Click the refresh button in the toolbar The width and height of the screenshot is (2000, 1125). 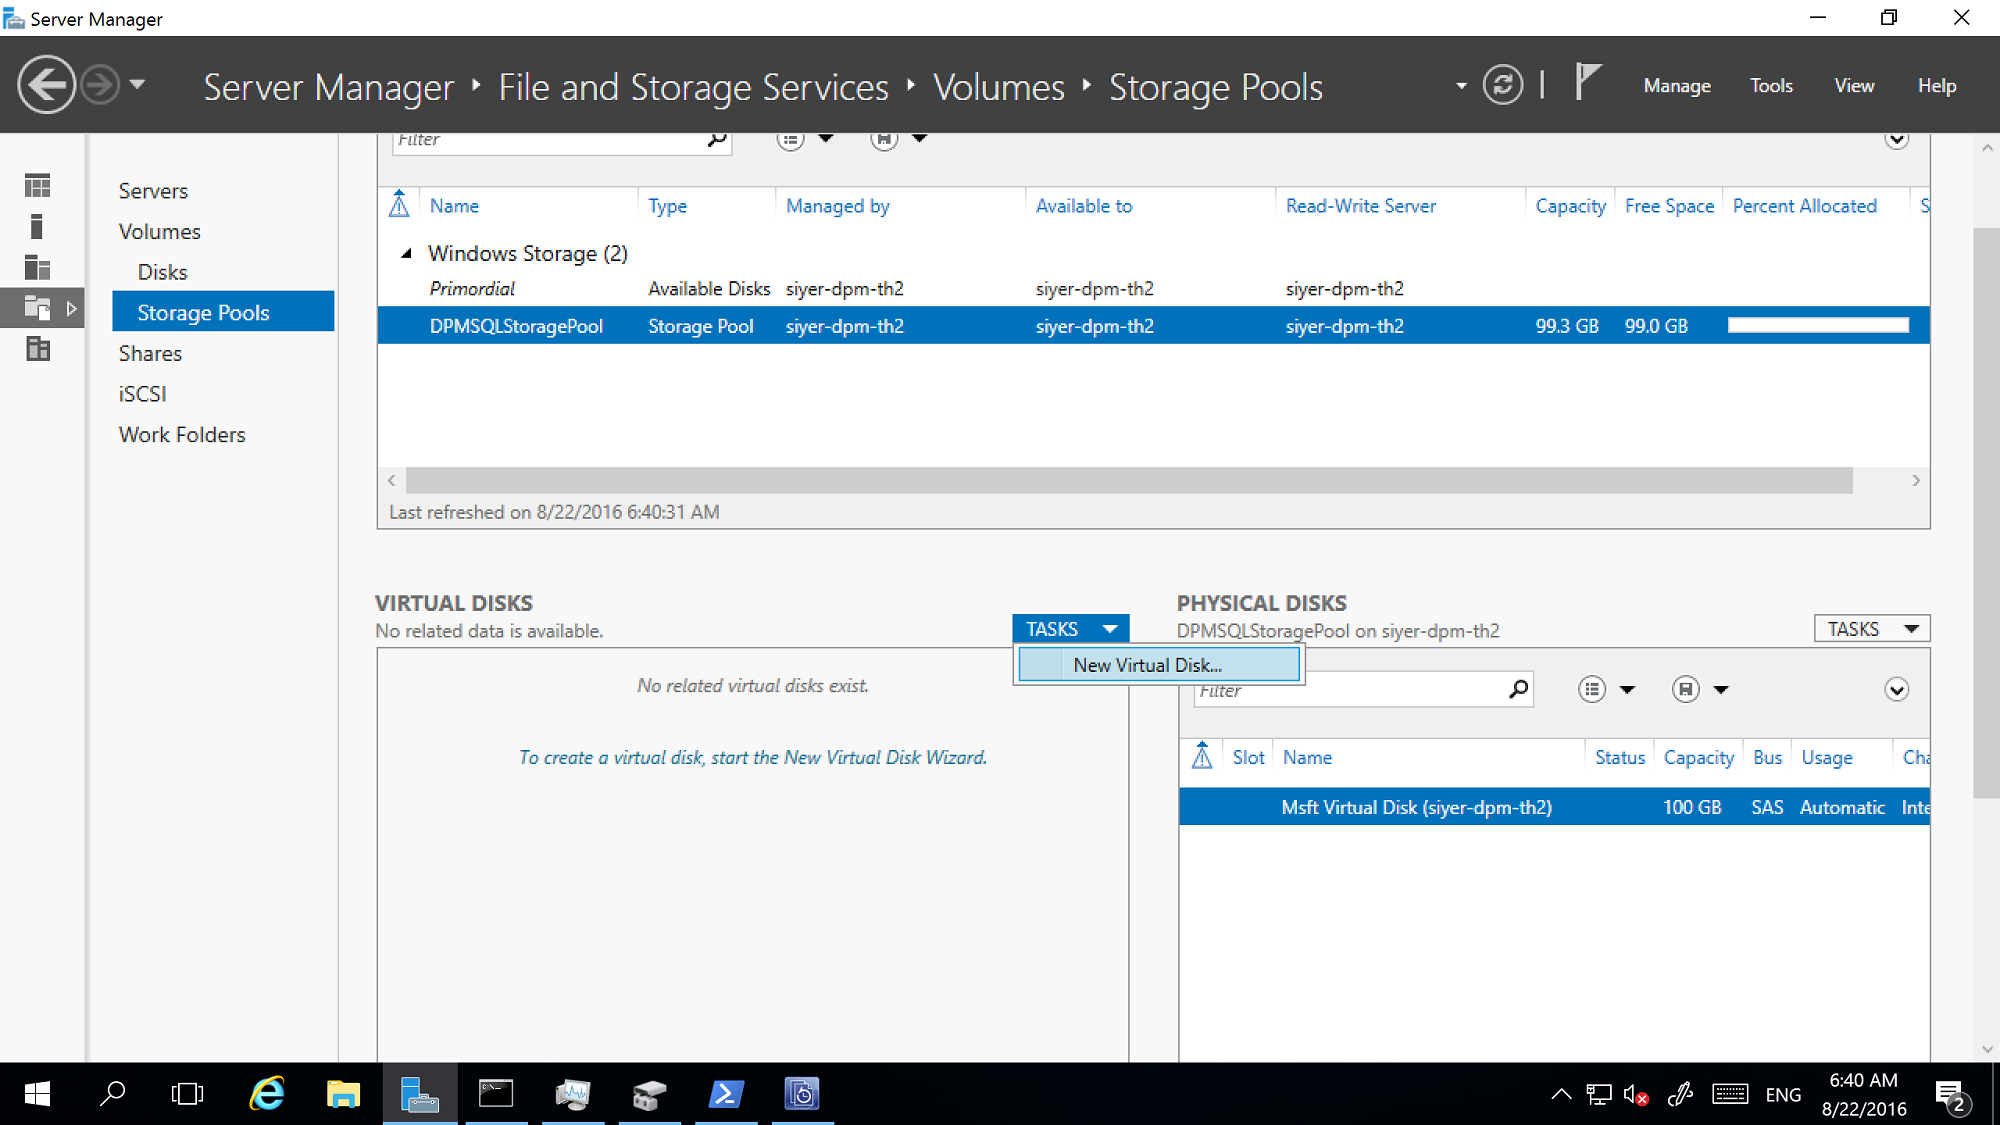pyautogui.click(x=1507, y=85)
